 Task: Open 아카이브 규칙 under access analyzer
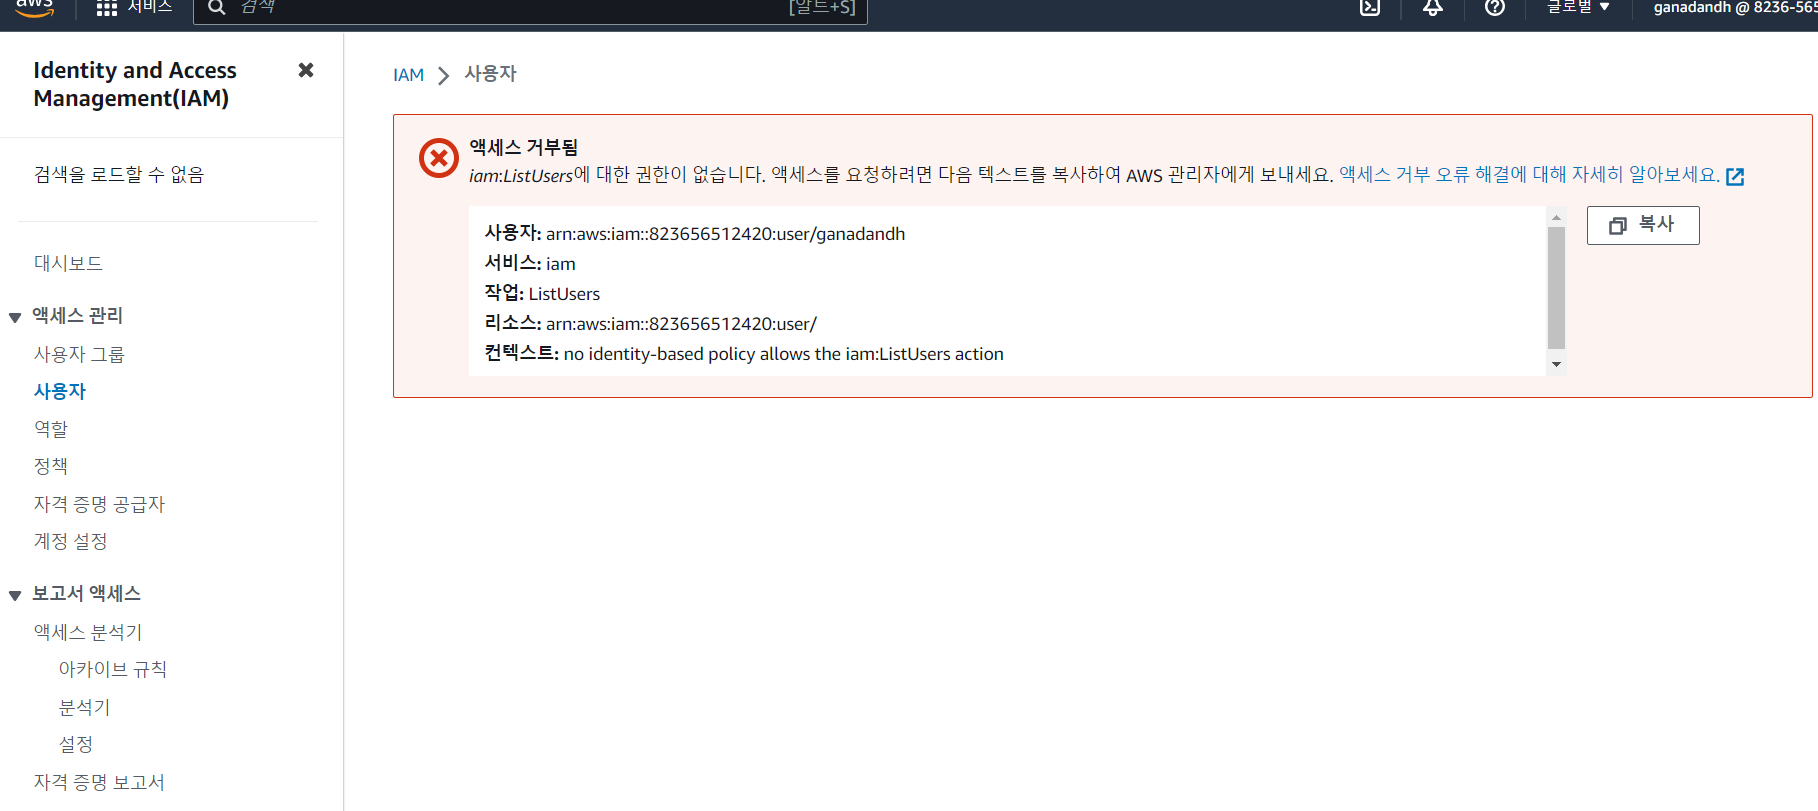point(113,669)
